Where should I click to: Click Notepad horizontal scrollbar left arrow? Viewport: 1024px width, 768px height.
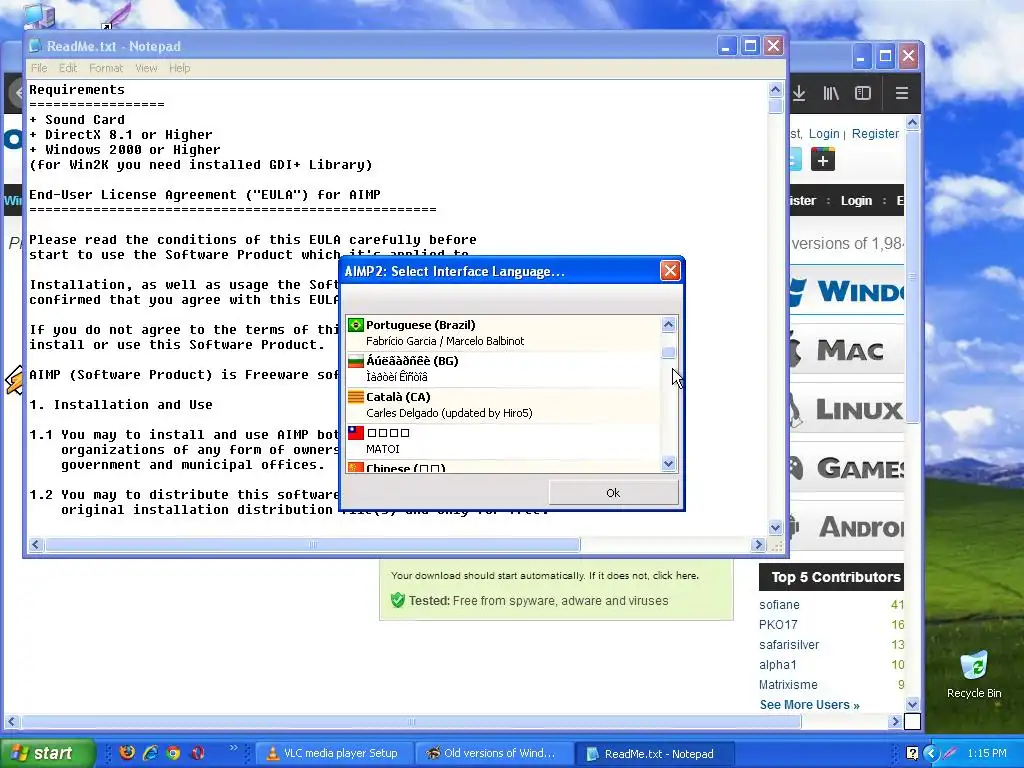coord(36,544)
